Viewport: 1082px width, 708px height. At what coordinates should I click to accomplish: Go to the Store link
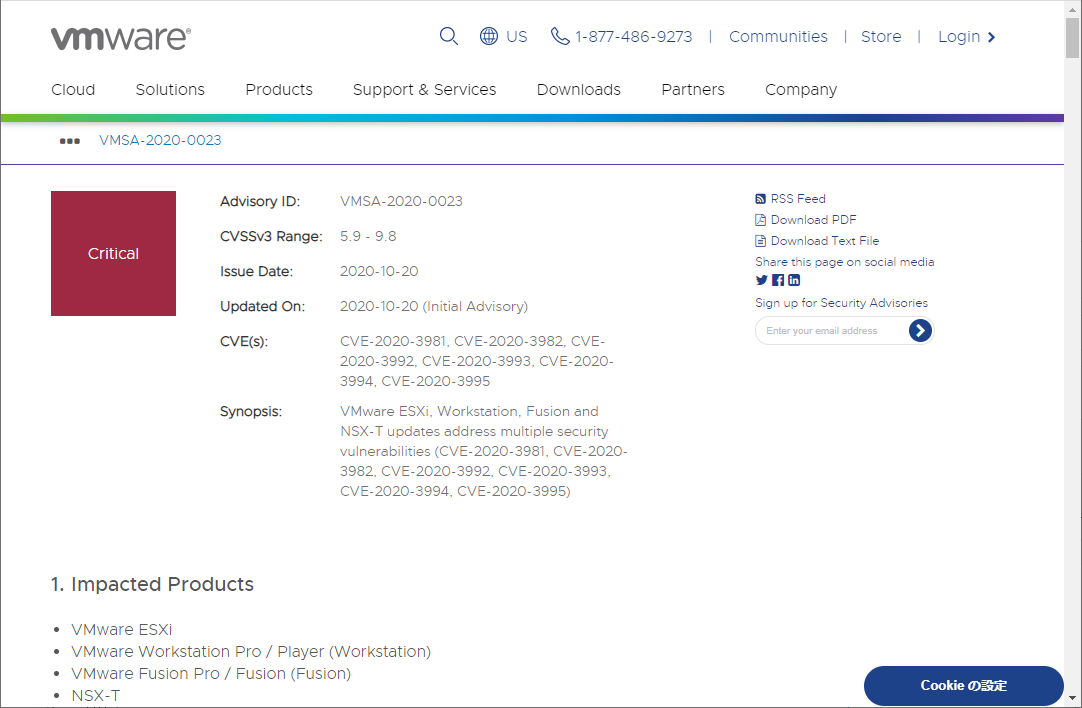(x=881, y=37)
